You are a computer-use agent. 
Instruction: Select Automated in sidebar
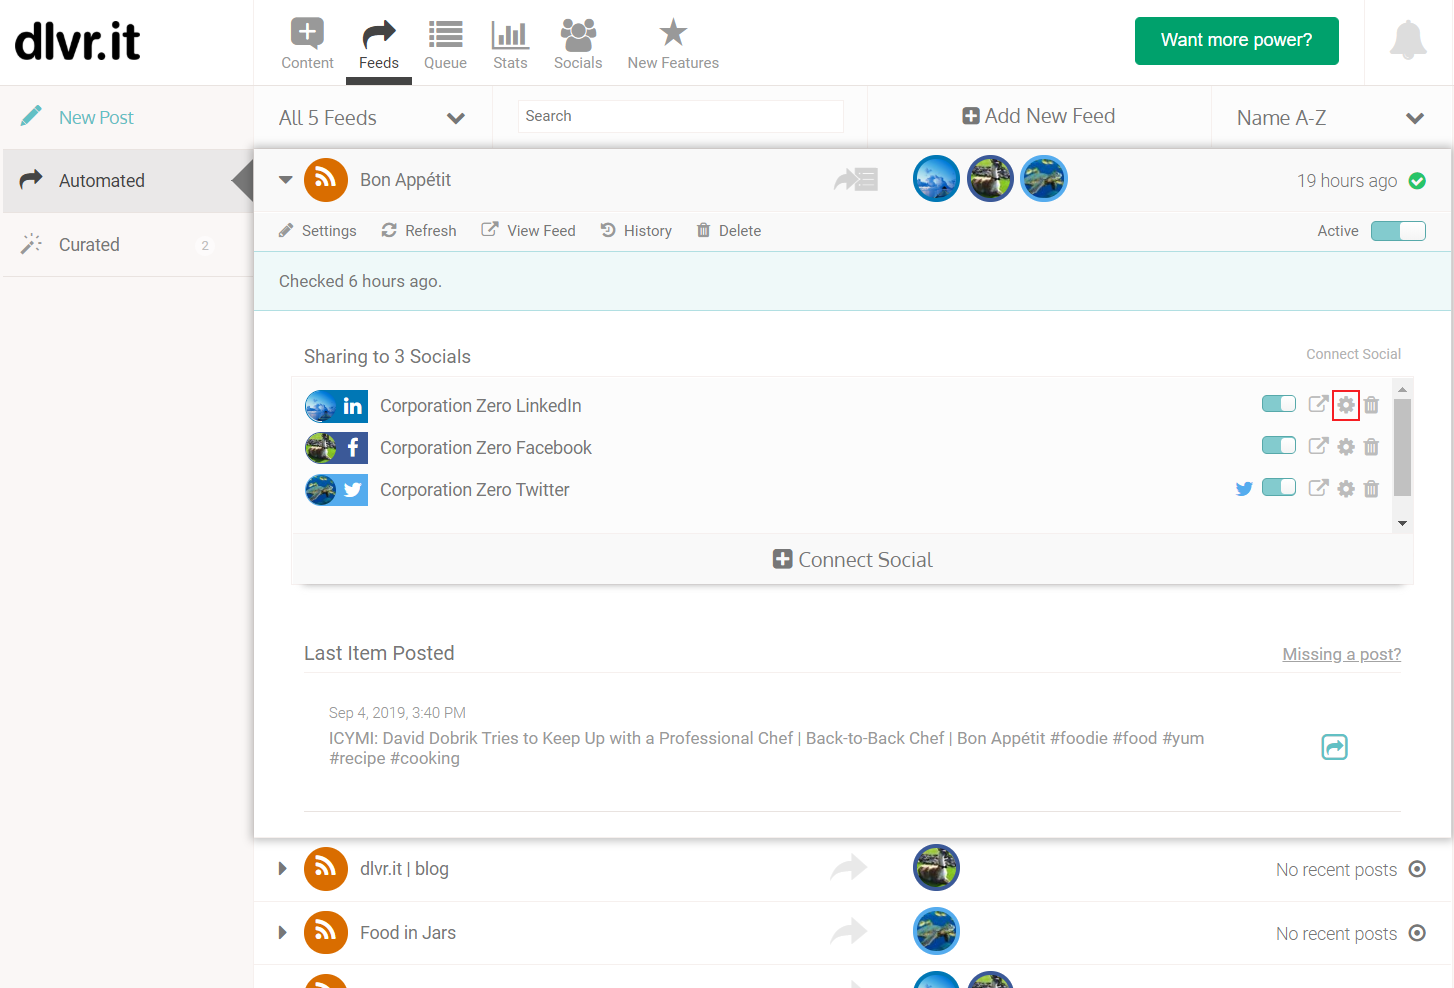[x=128, y=181]
